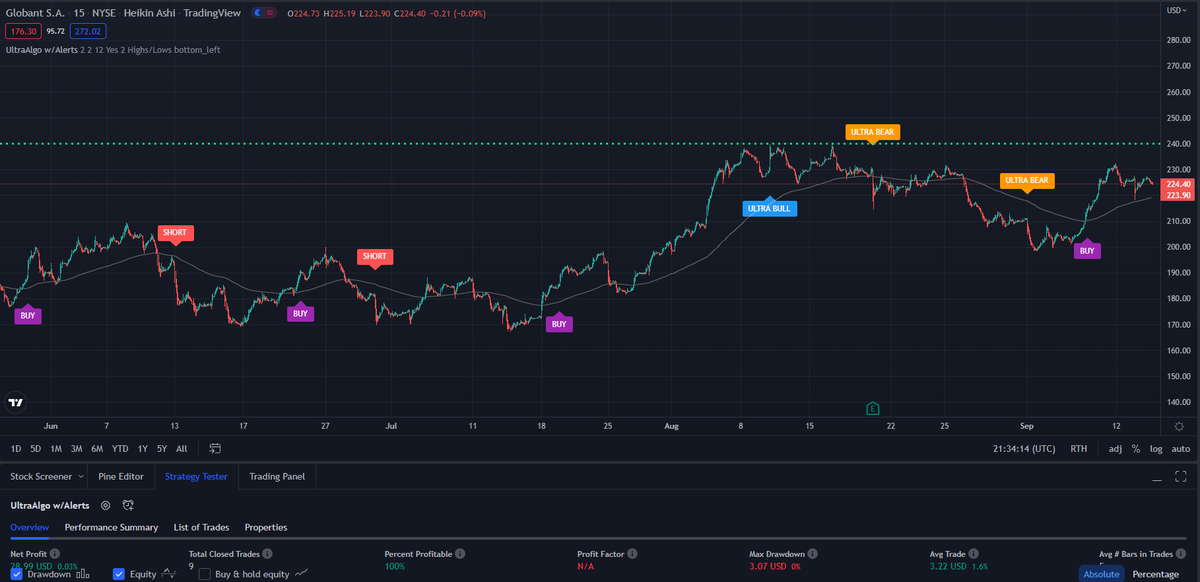
Task: Open the Performance Summary tab
Action: coord(111,527)
